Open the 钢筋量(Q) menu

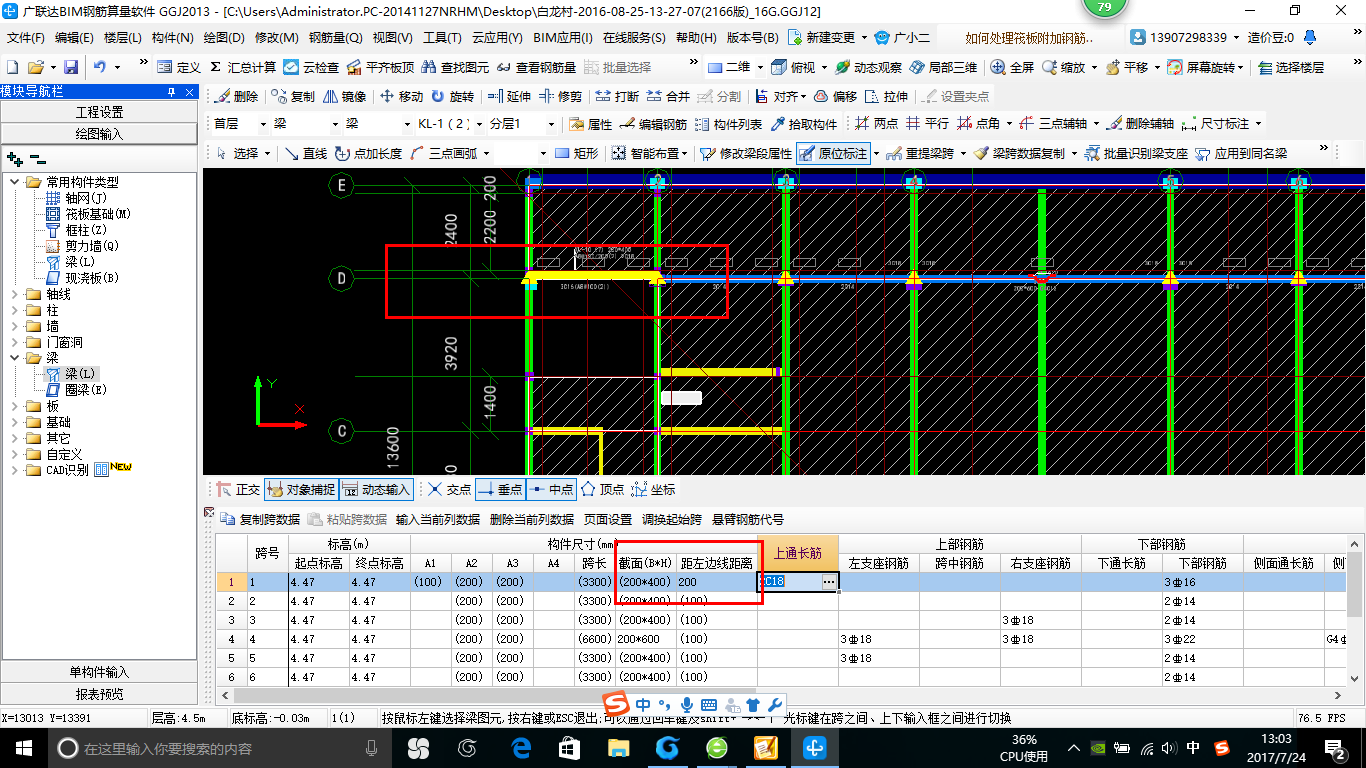(x=335, y=38)
